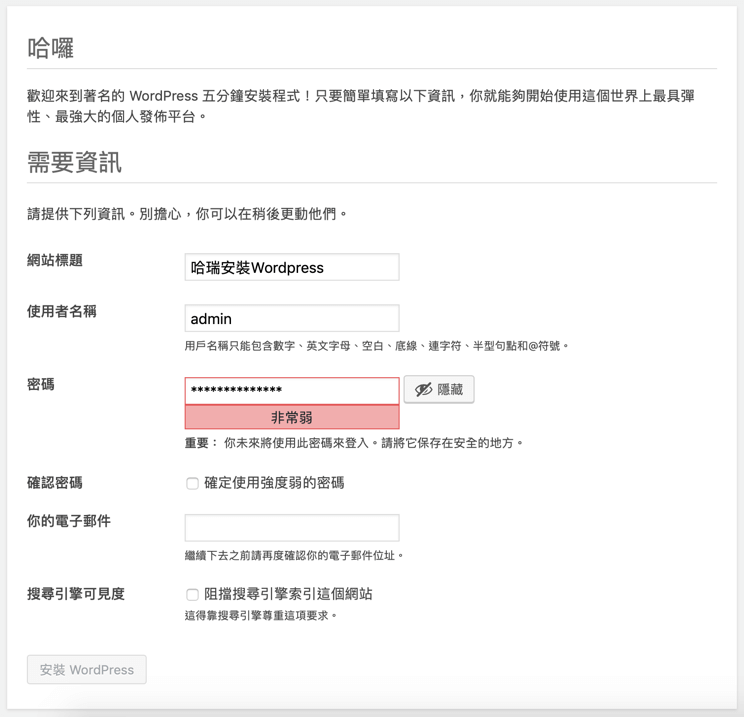This screenshot has width=744, height=717.
Task: Click the 非常弱 password strength indicator
Action: 292,417
